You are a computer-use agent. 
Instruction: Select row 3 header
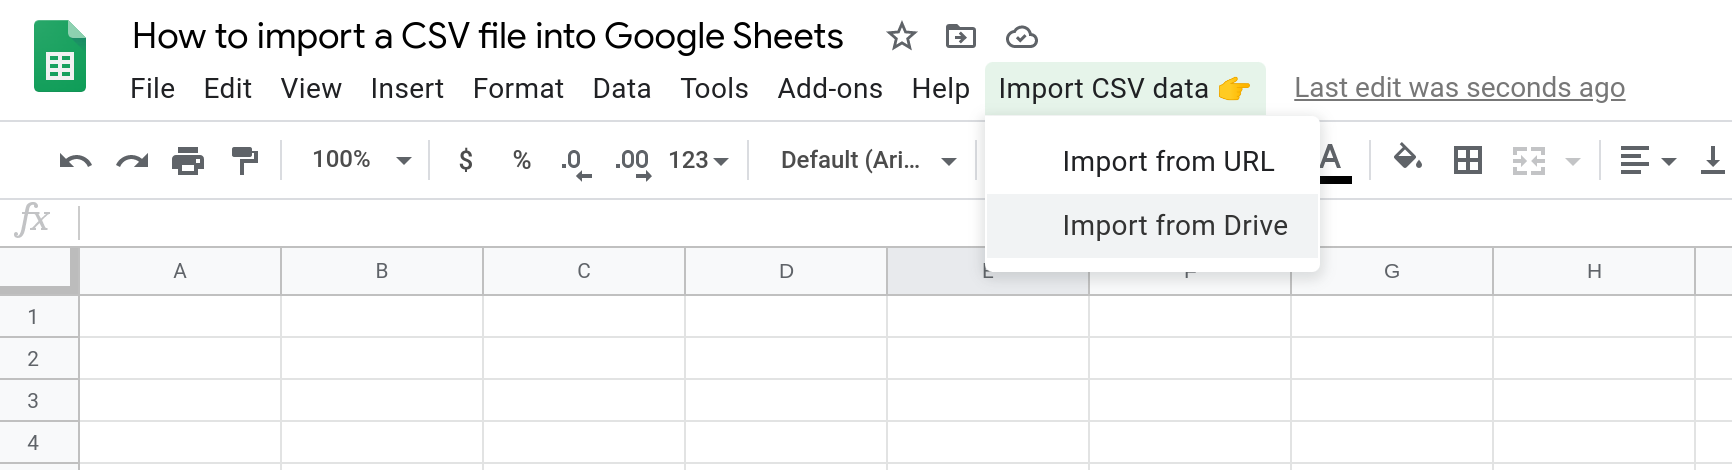(x=38, y=401)
